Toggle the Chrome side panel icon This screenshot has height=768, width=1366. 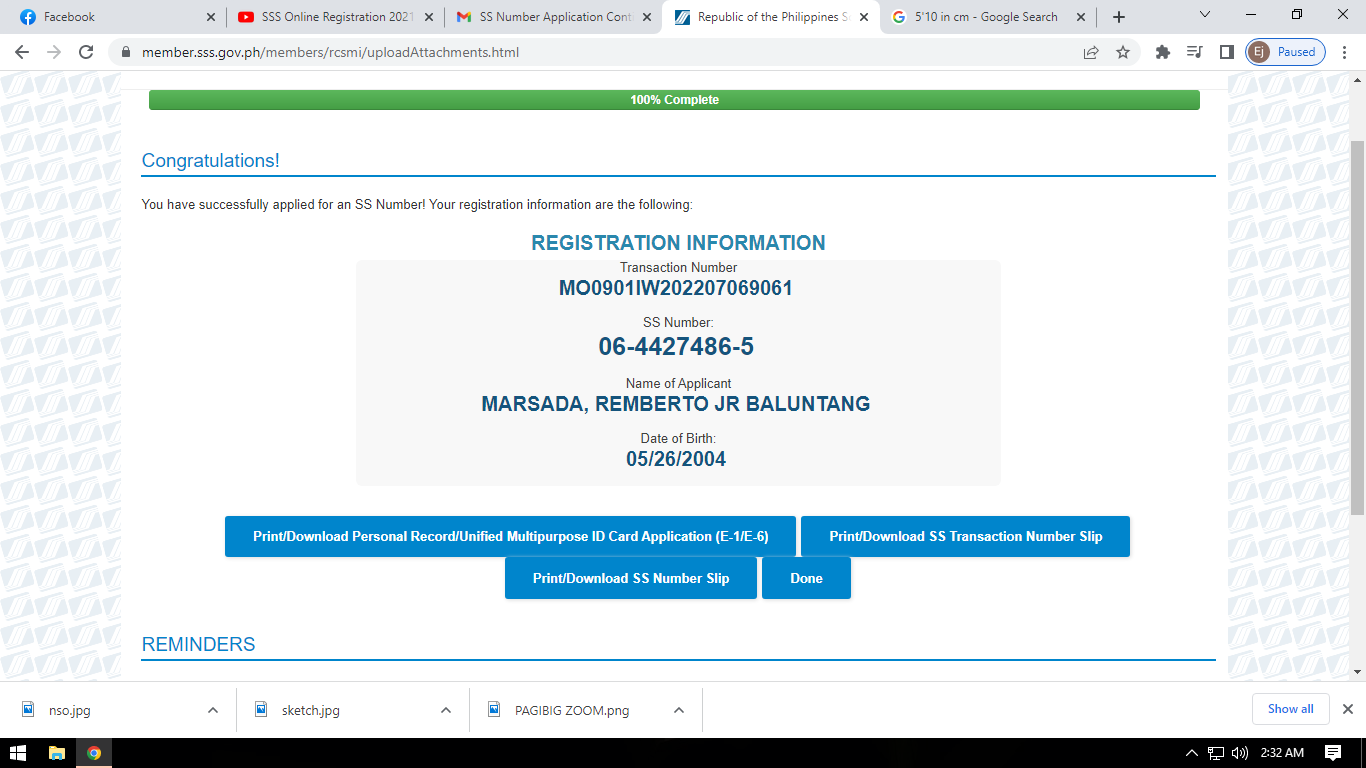1226,52
